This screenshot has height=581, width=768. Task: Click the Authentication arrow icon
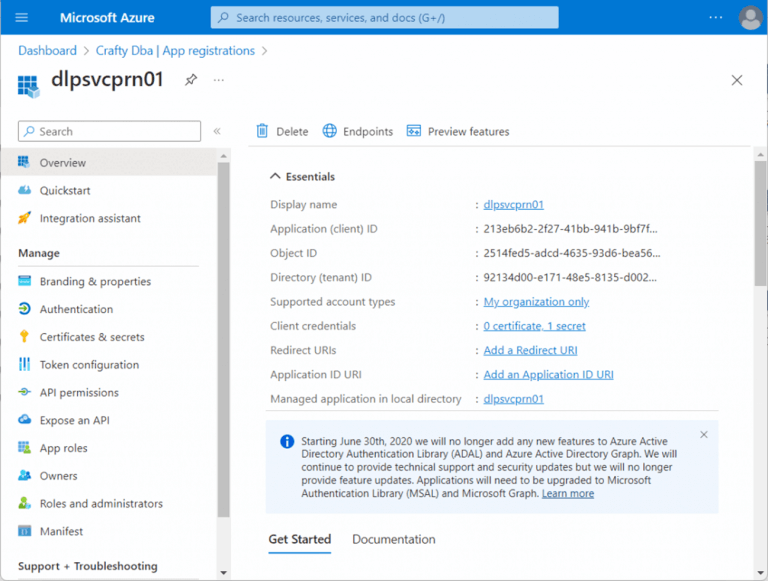coord(24,309)
